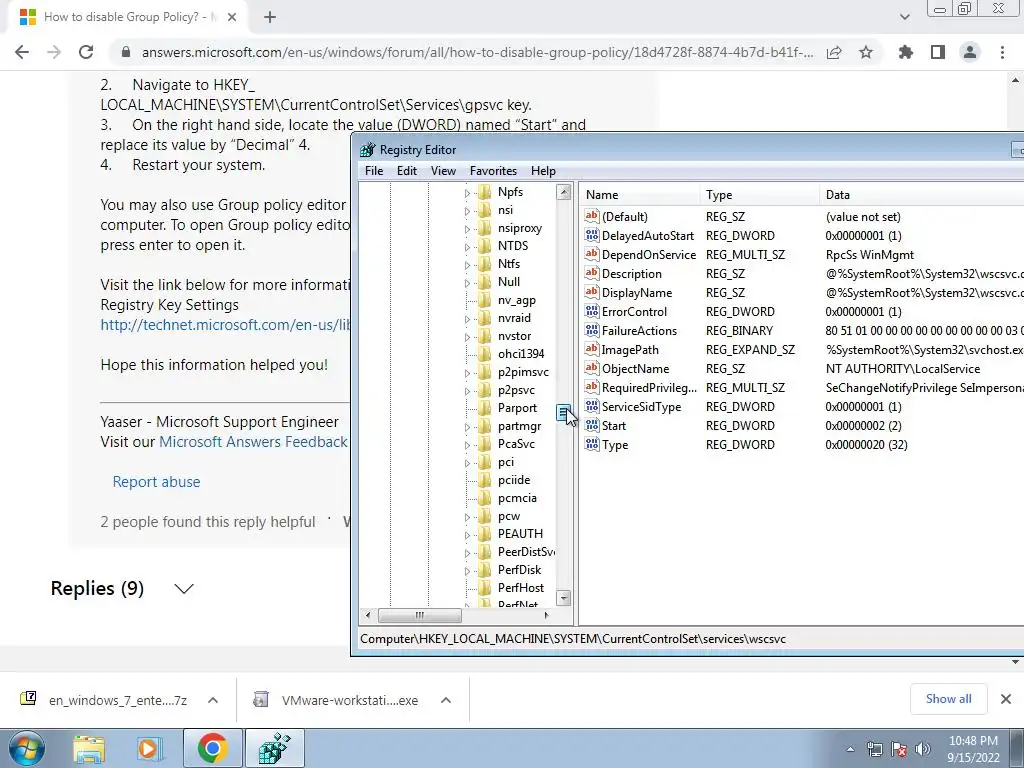The width and height of the screenshot is (1024, 768).
Task: Open the Chrome extensions puzzle icon
Action: [x=906, y=52]
